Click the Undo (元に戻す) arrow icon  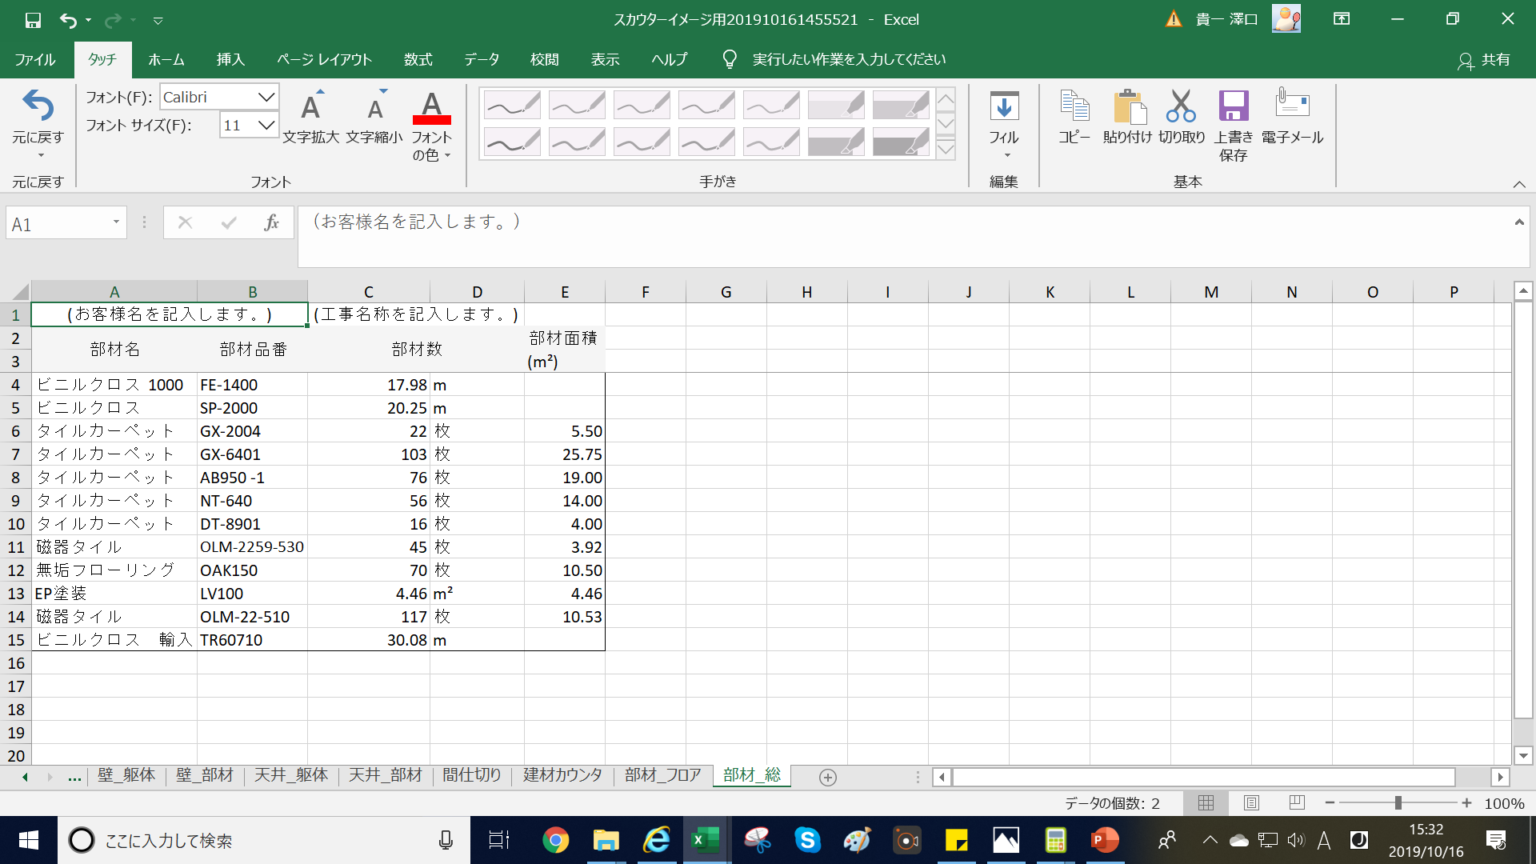38,107
